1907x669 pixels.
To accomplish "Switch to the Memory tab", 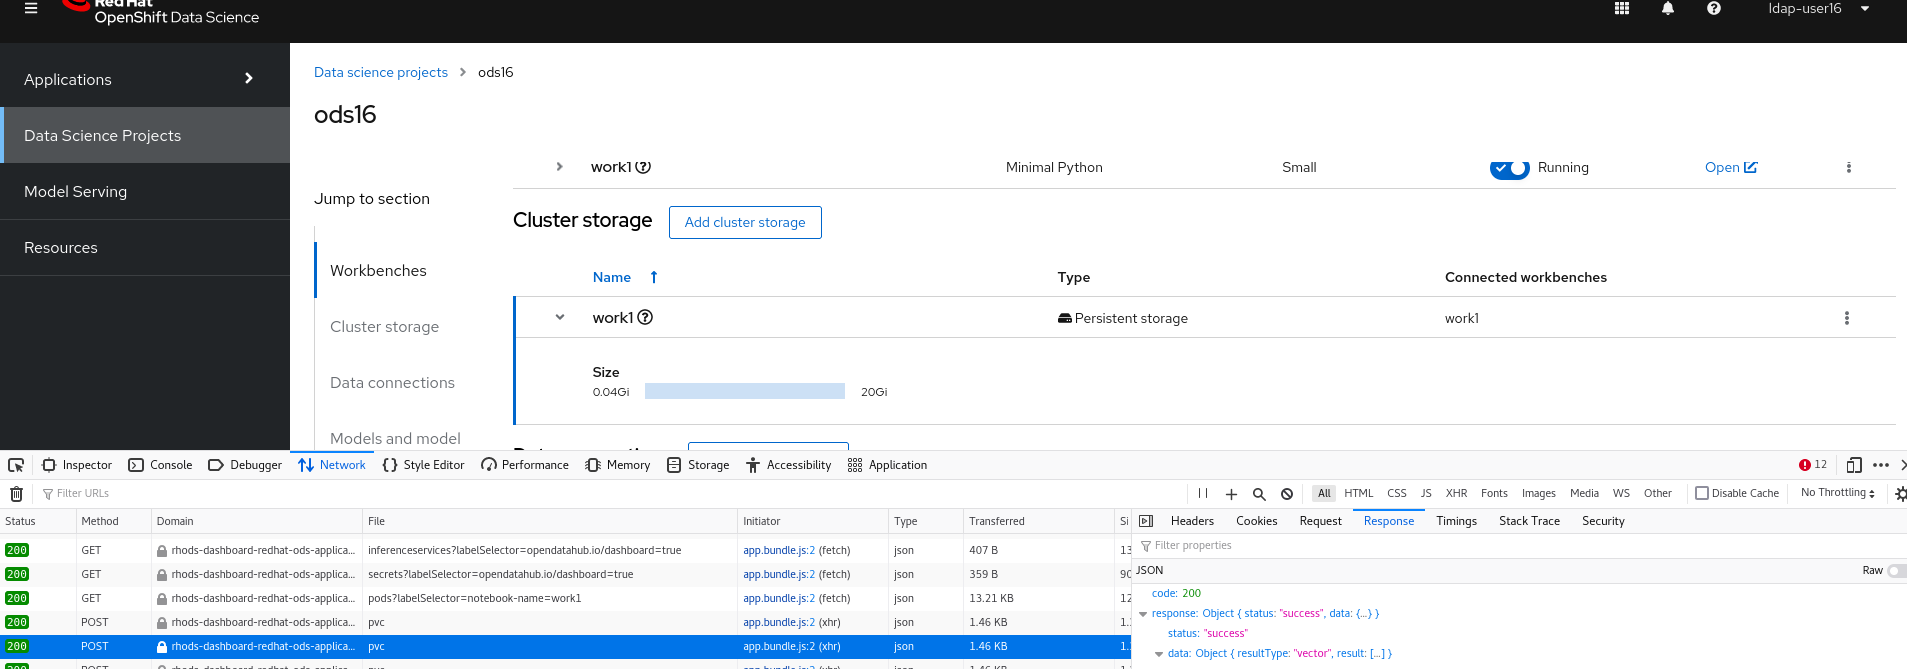I will (618, 465).
